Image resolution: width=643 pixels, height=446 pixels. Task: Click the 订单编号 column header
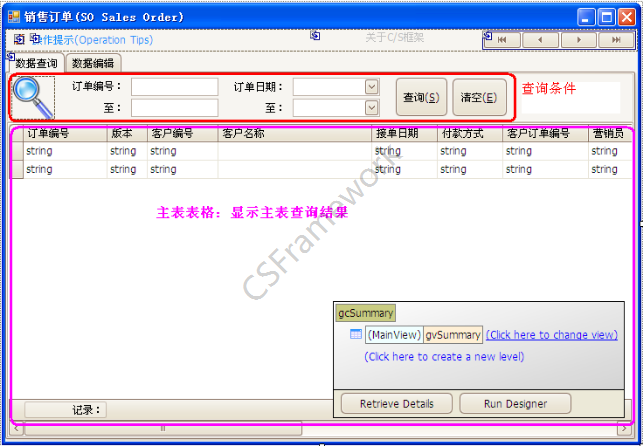(x=65, y=134)
